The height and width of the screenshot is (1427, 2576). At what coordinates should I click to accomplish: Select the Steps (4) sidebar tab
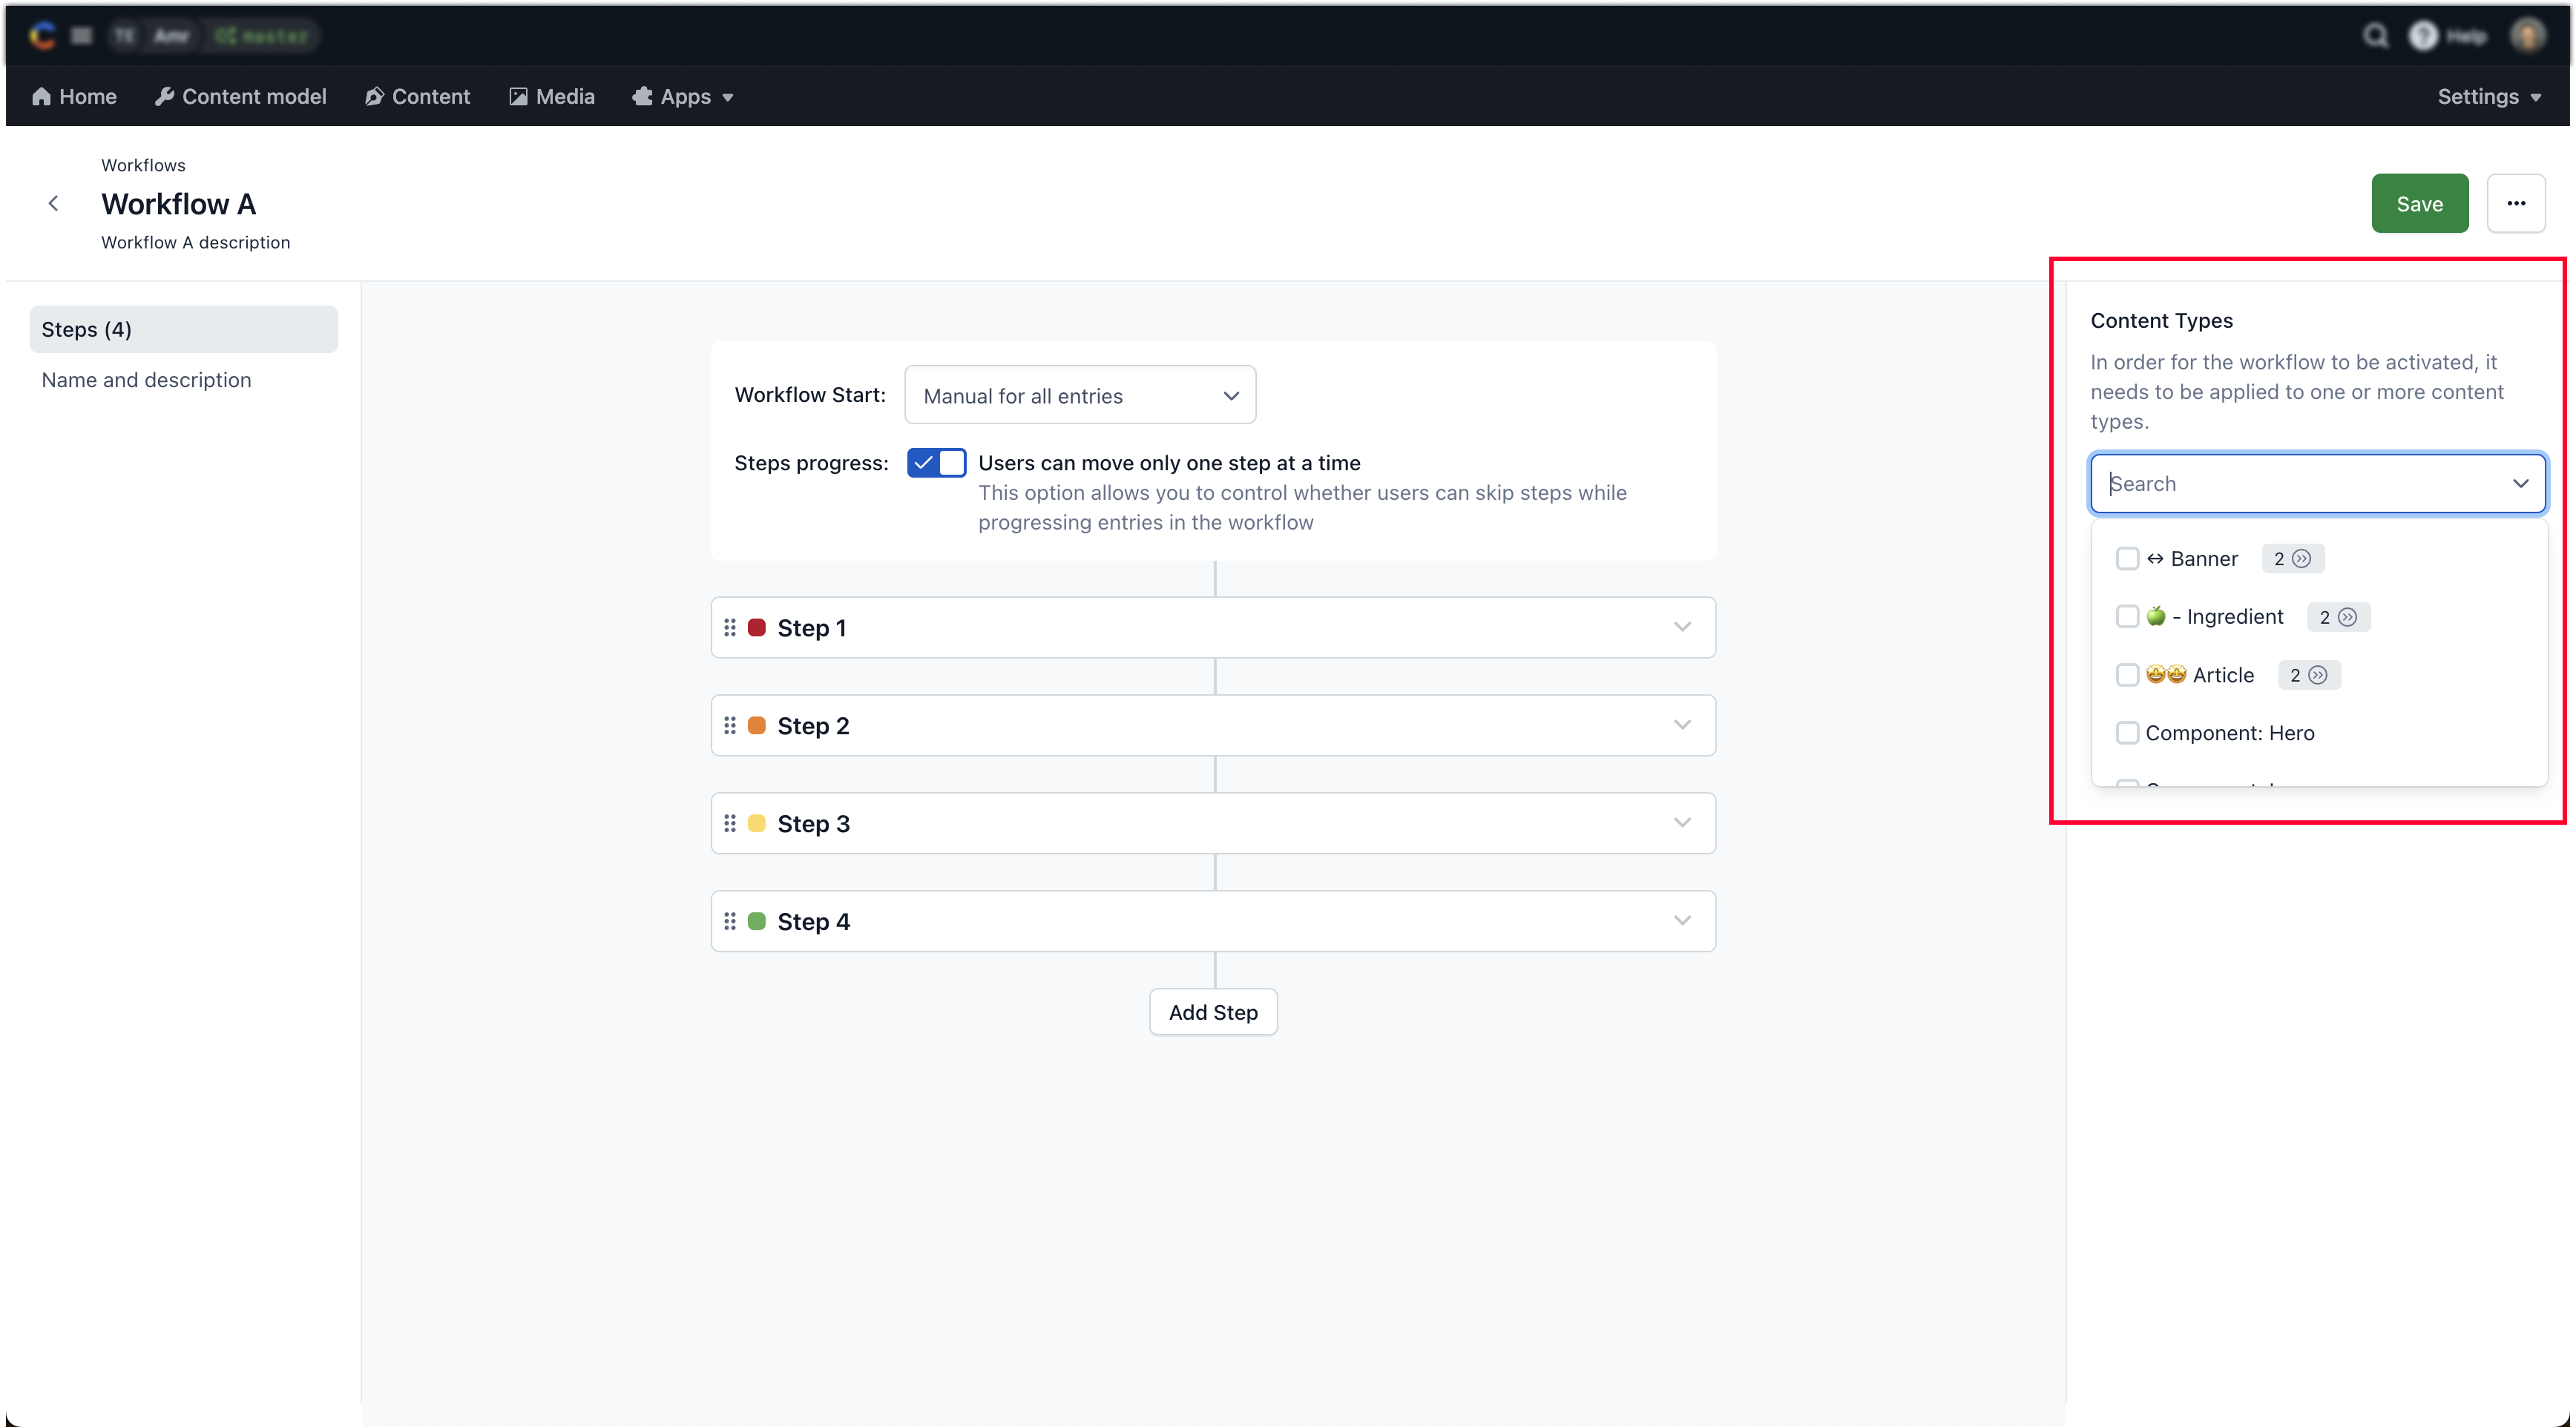(183, 329)
